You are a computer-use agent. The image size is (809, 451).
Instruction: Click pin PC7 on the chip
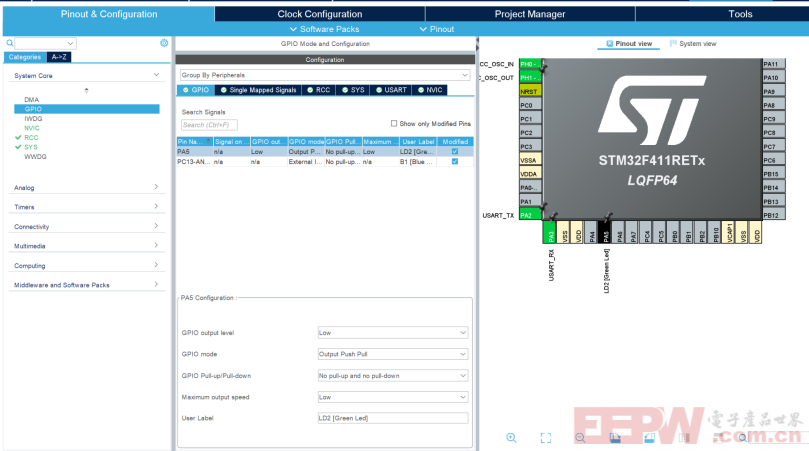click(x=774, y=147)
